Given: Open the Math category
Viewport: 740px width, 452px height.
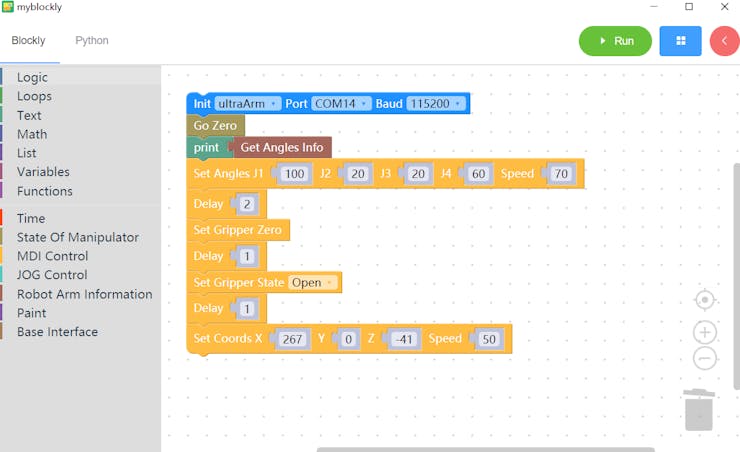Looking at the screenshot, I should [x=80, y=134].
